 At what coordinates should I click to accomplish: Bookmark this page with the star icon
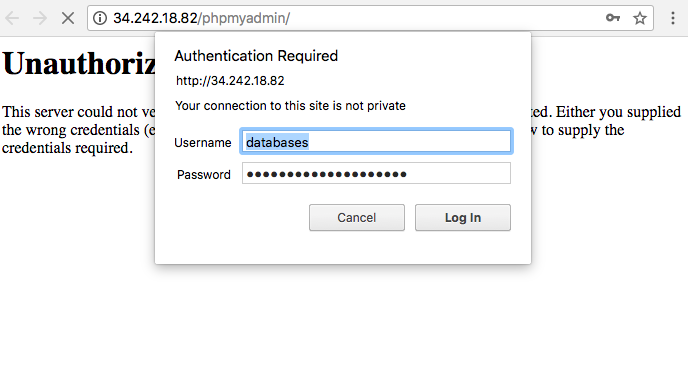click(x=640, y=18)
